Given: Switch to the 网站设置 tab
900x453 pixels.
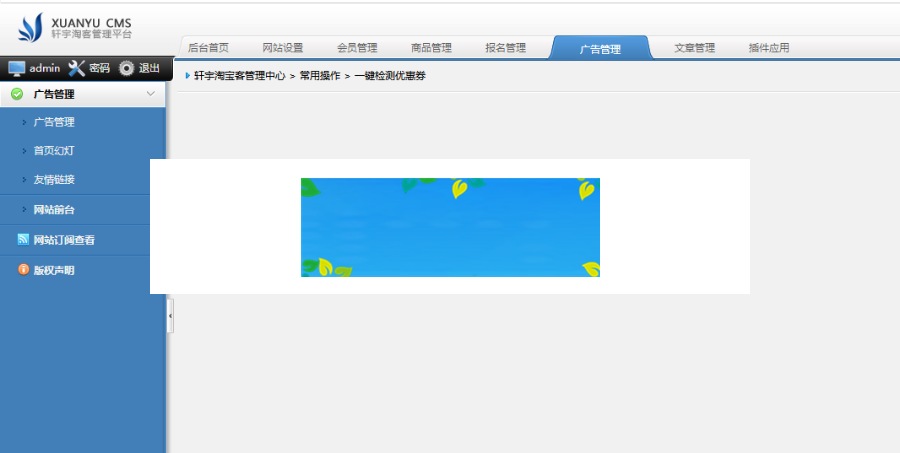Looking at the screenshot, I should (283, 48).
